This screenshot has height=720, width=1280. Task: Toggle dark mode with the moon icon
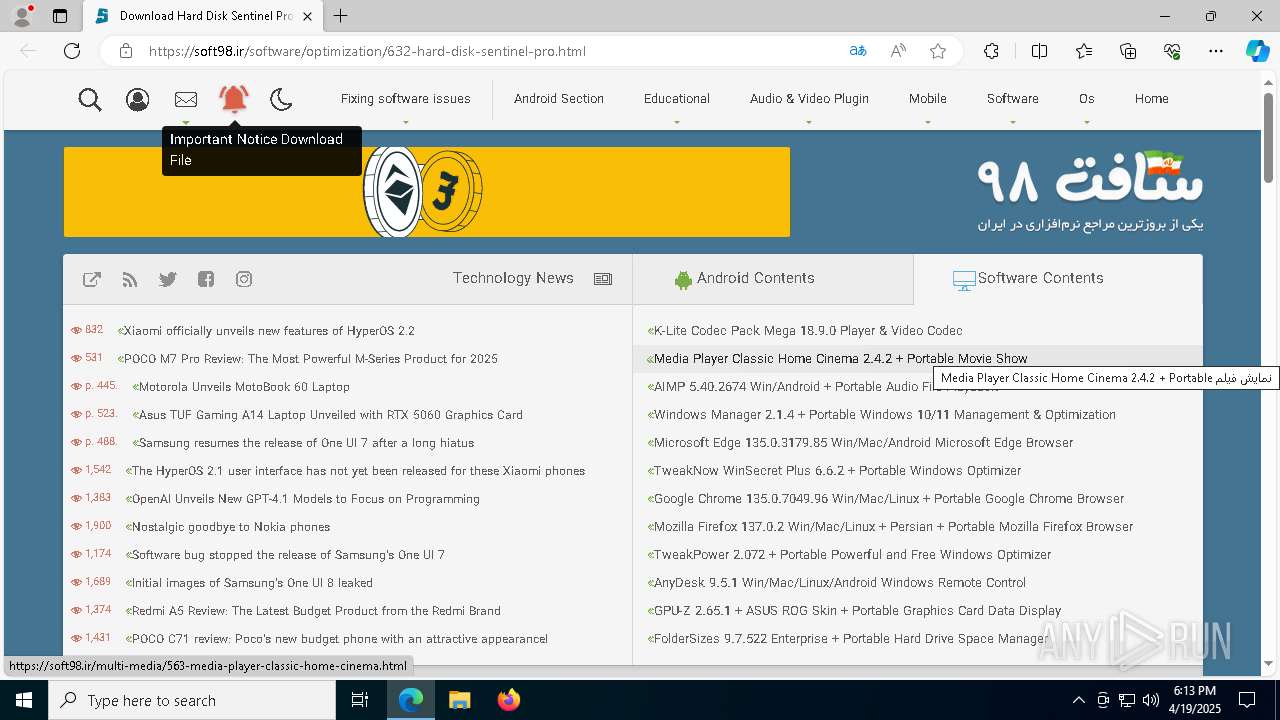[281, 99]
